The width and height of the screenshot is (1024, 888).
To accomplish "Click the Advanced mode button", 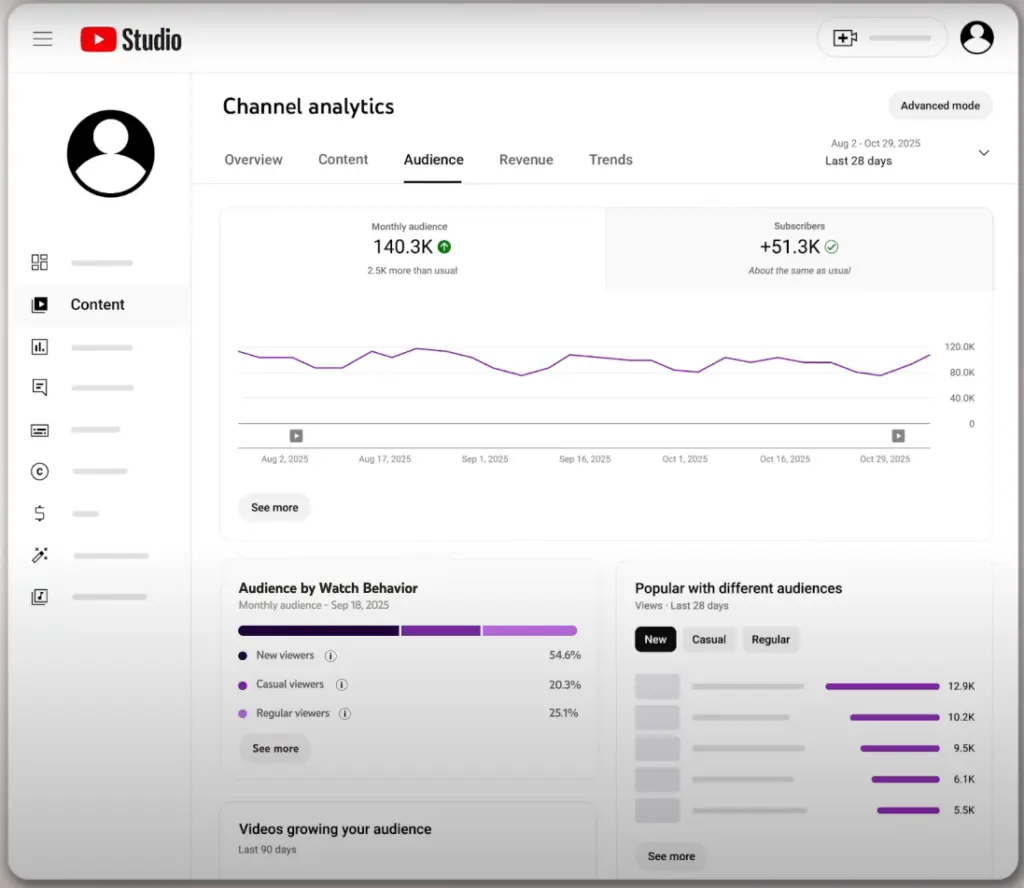I will click(x=940, y=105).
